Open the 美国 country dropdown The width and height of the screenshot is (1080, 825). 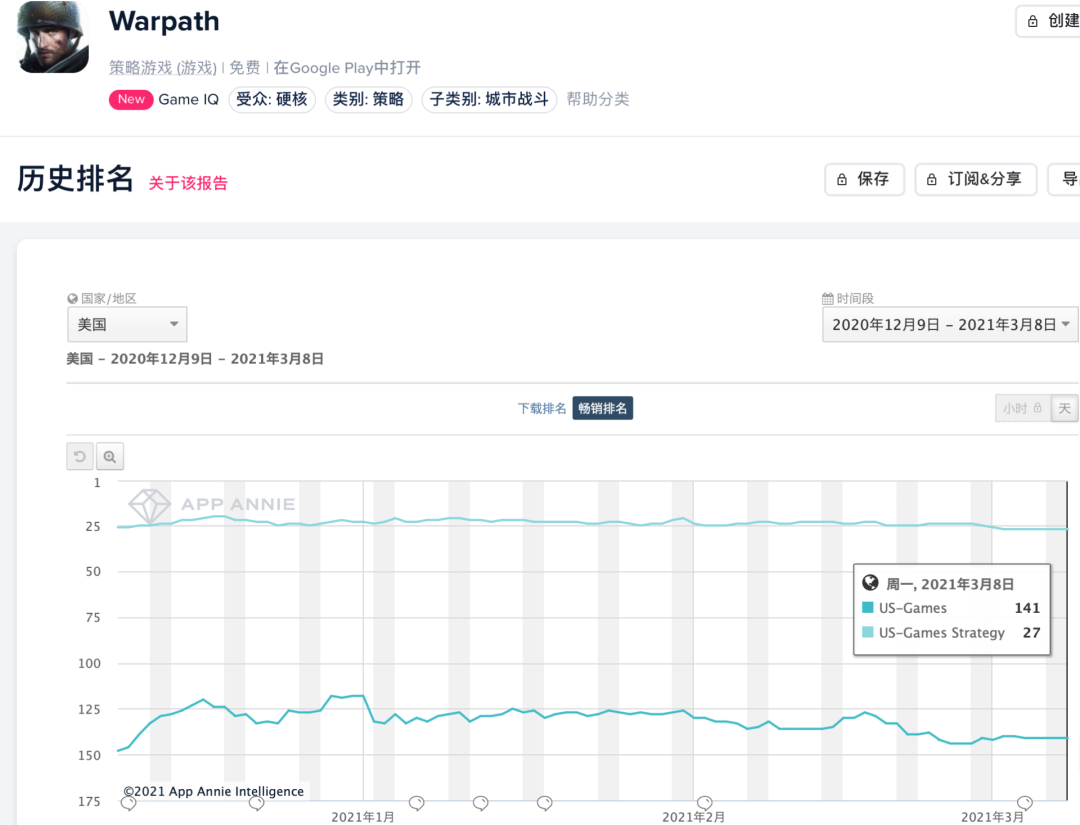(x=127, y=324)
